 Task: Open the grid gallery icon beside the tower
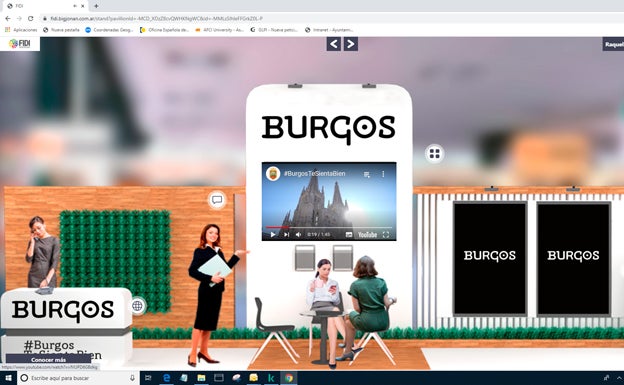click(434, 153)
